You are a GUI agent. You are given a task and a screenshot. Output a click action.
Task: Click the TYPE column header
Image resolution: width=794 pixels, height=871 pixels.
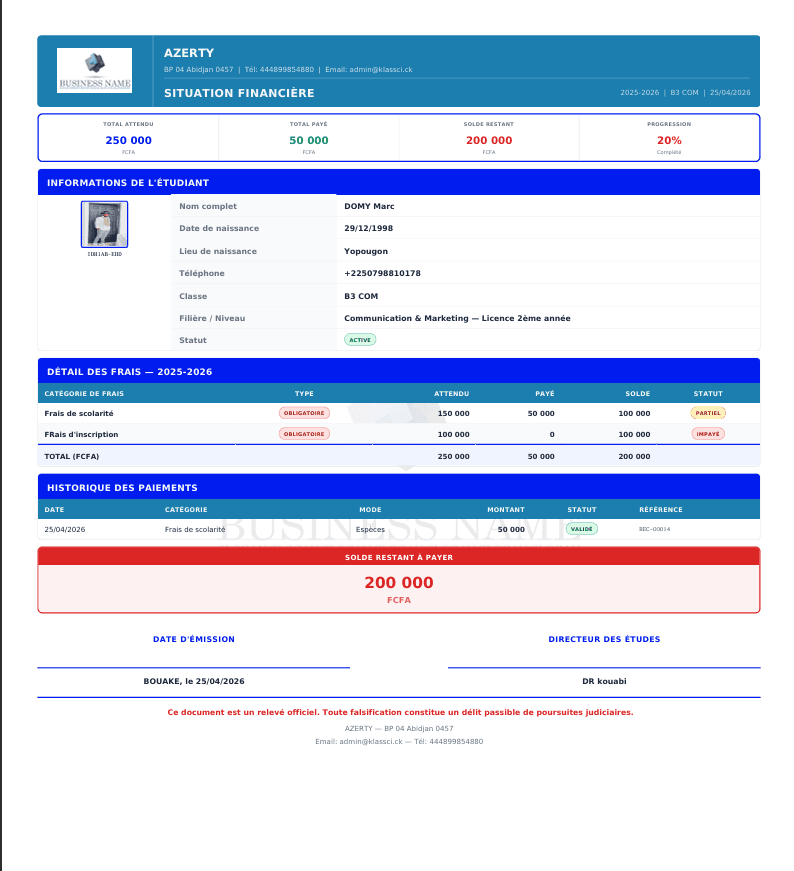point(304,393)
